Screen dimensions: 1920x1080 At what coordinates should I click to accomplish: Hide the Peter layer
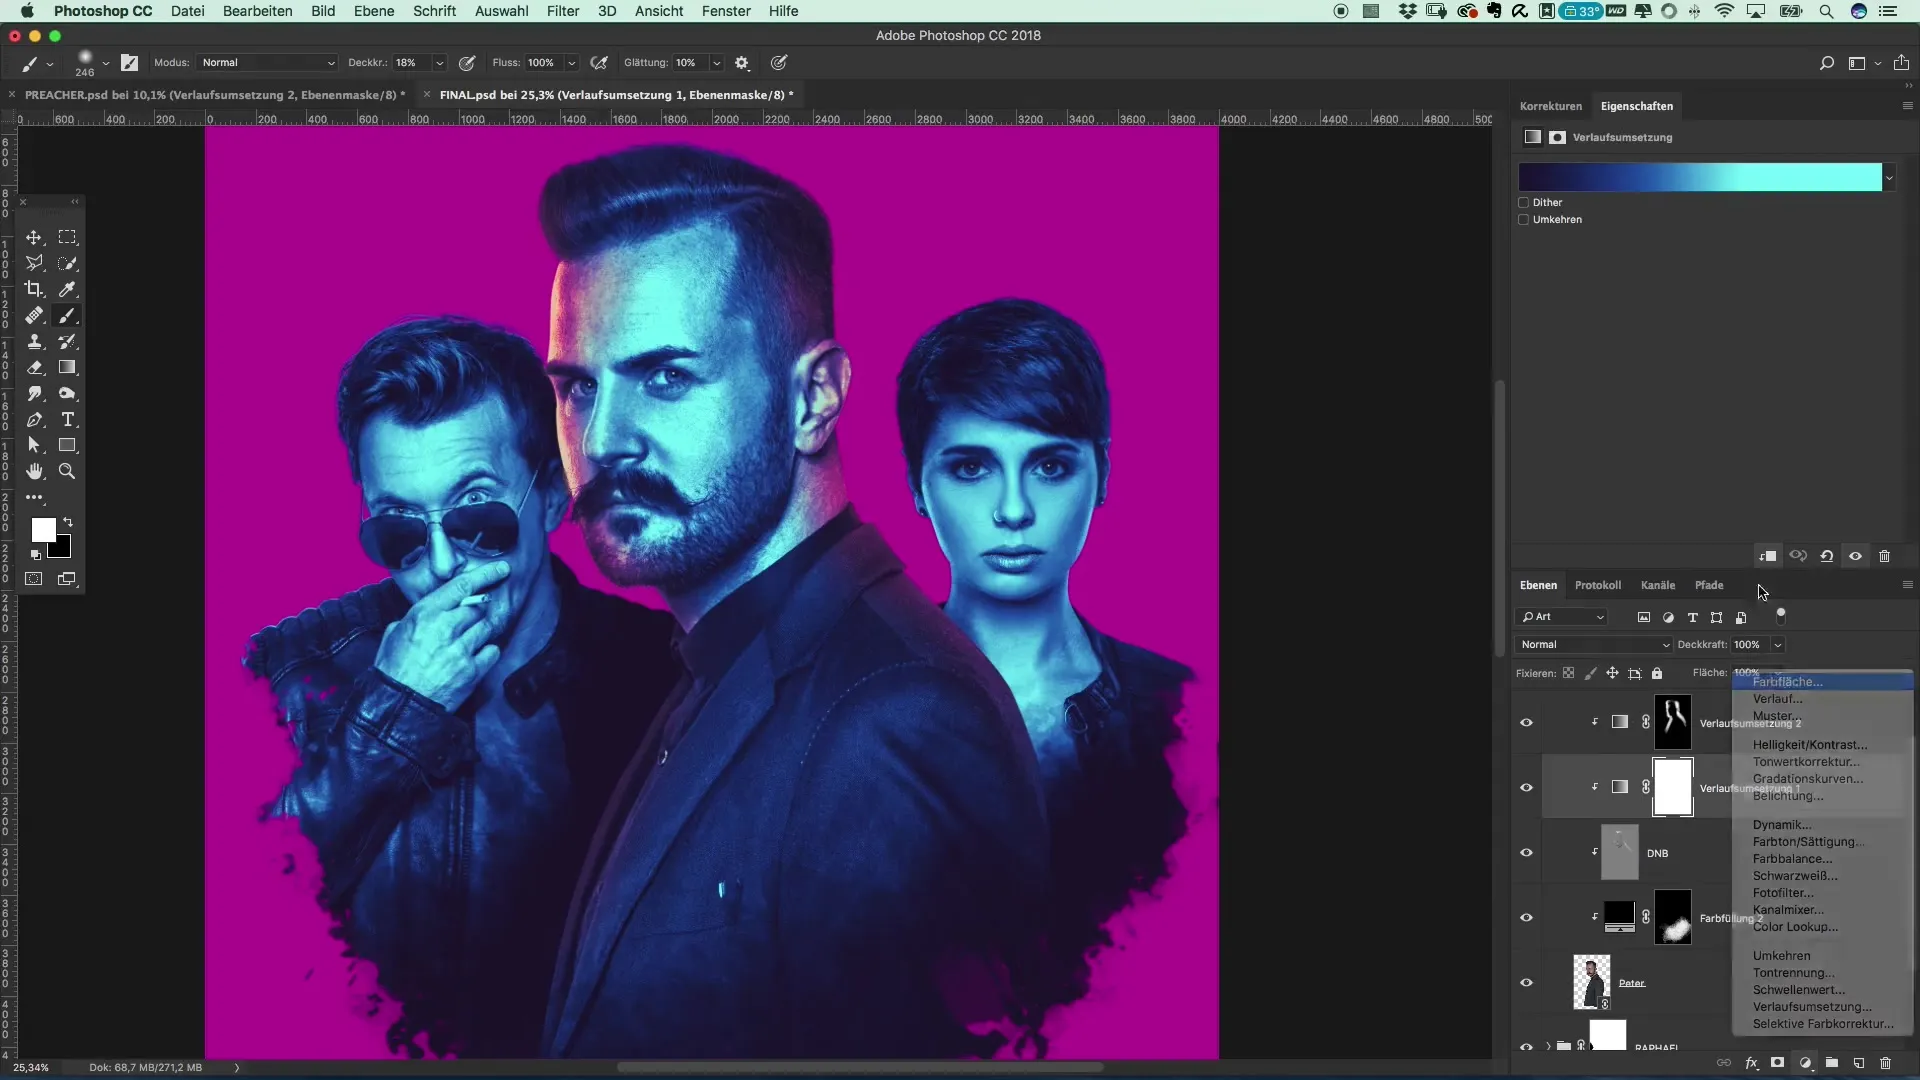click(x=1526, y=982)
